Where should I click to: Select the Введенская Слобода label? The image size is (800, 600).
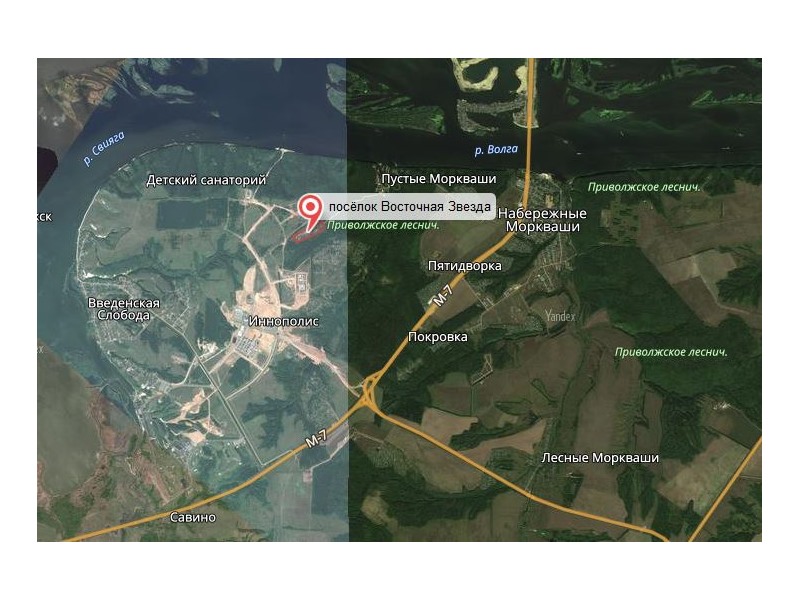[124, 309]
